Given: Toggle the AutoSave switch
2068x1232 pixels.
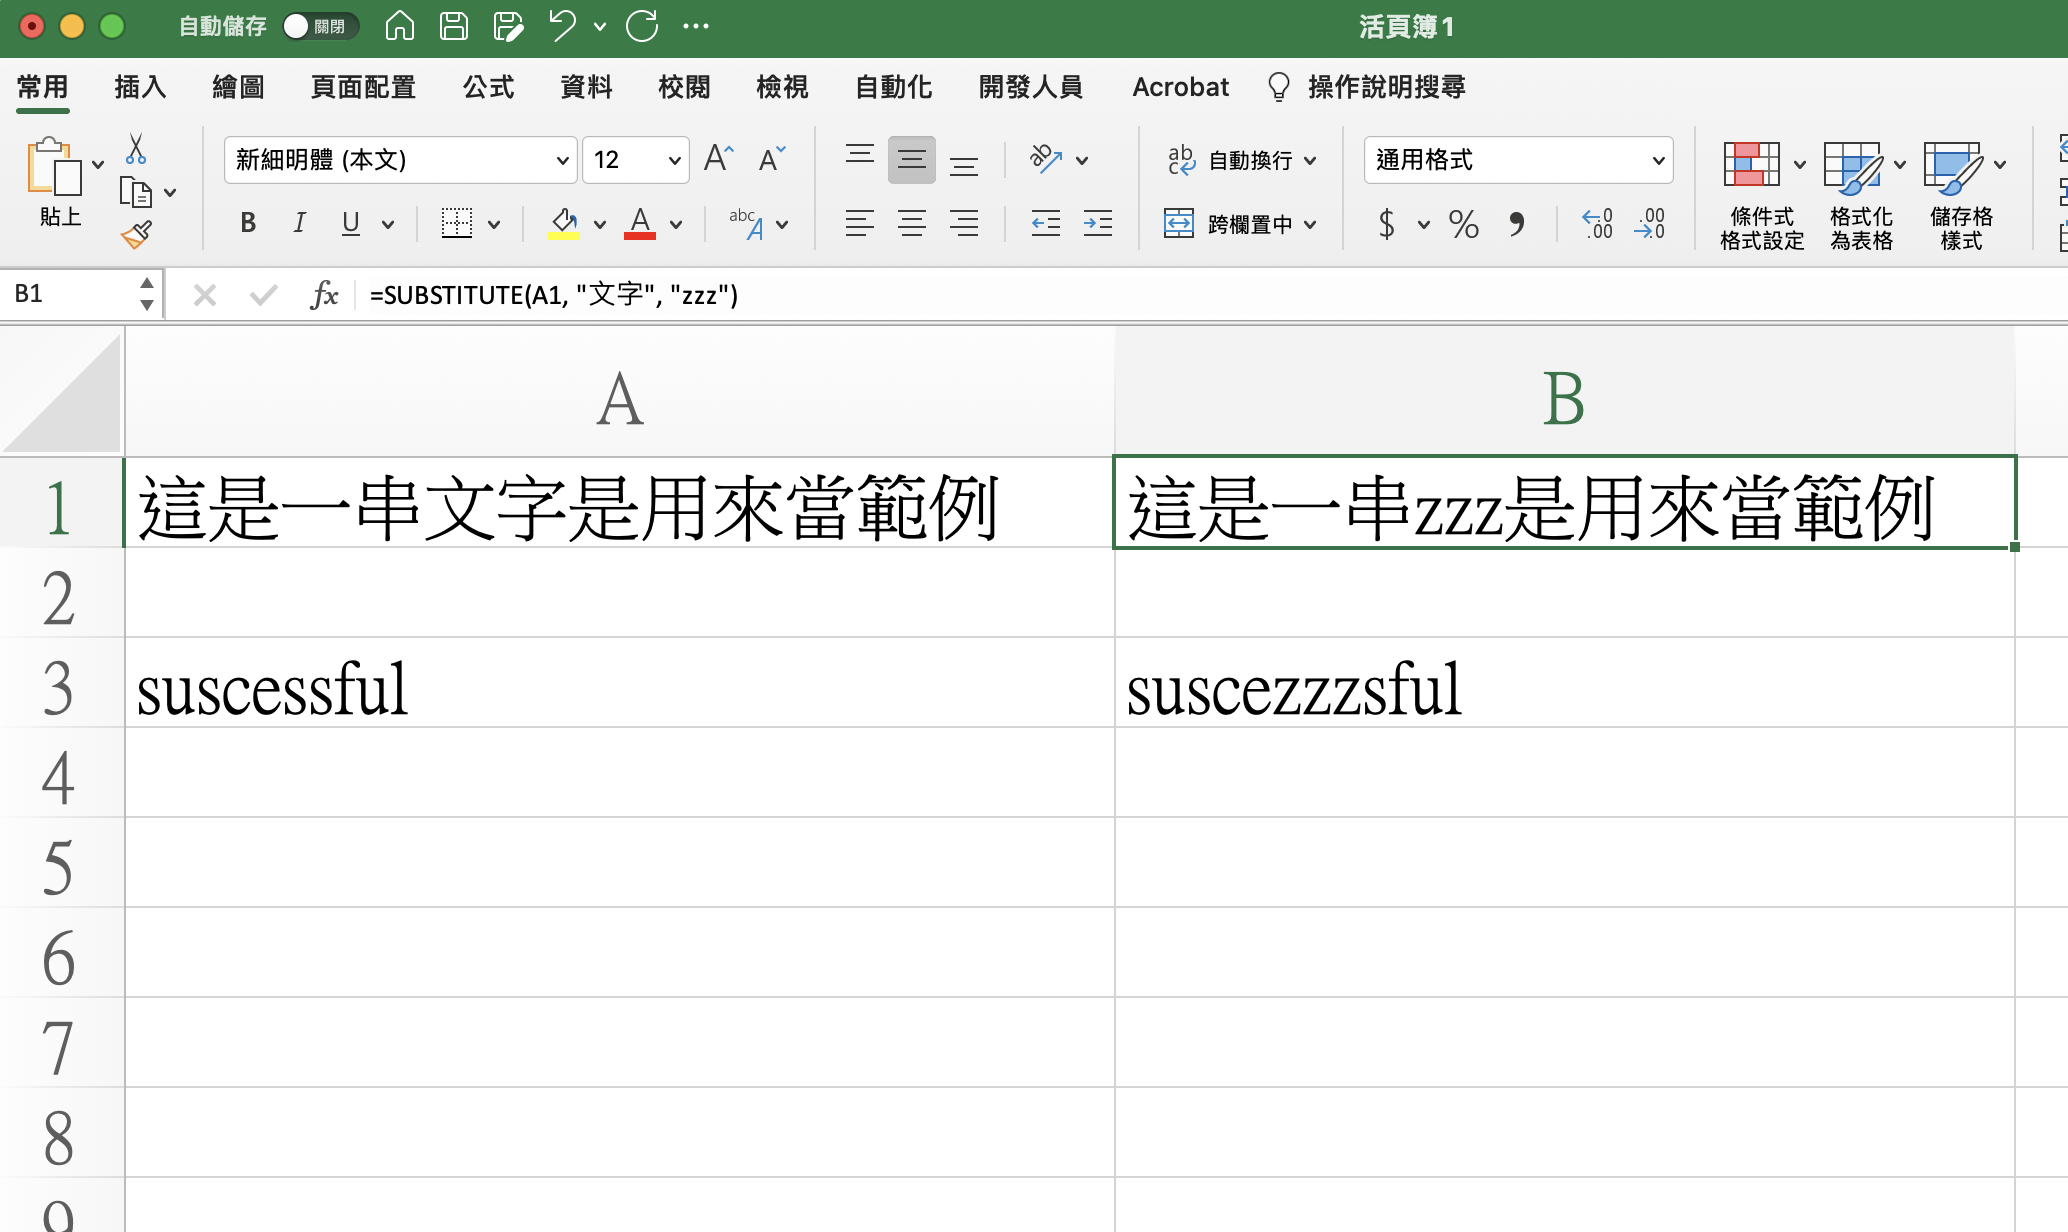Looking at the screenshot, I should (318, 26).
